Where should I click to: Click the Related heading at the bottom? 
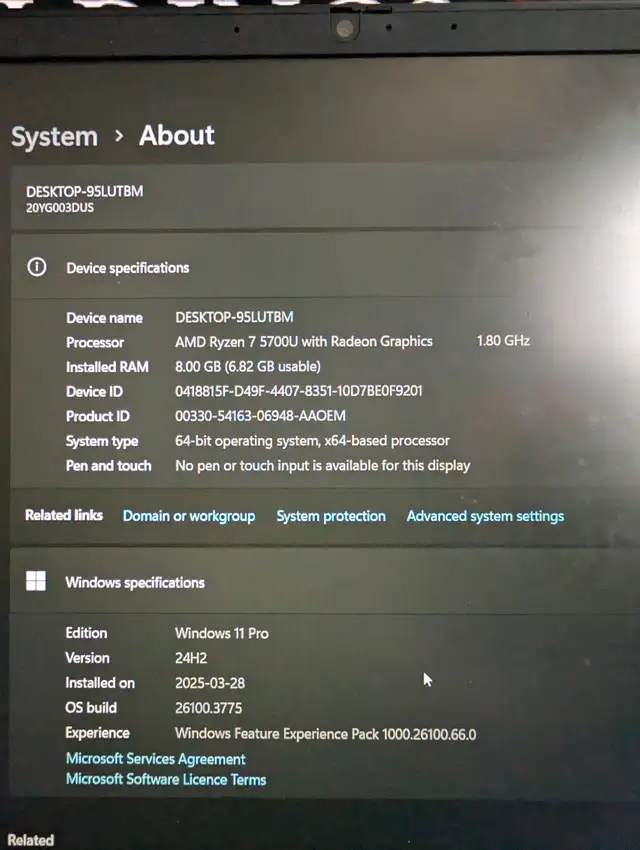(x=31, y=840)
